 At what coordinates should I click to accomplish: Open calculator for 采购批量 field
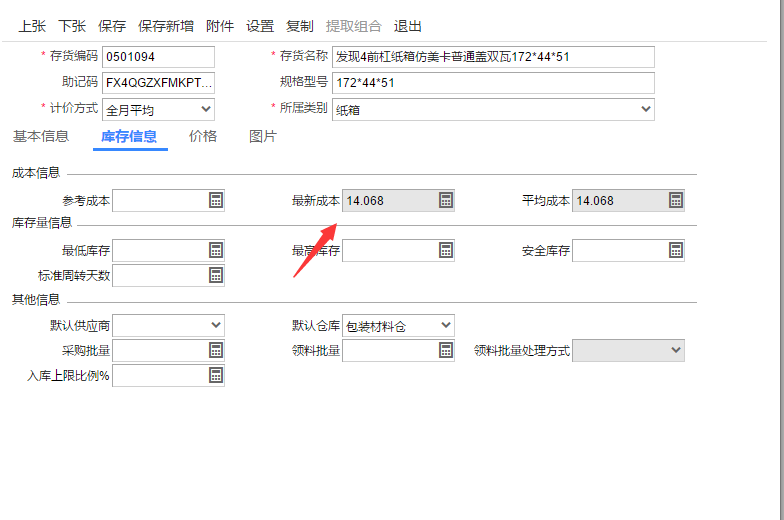(216, 350)
